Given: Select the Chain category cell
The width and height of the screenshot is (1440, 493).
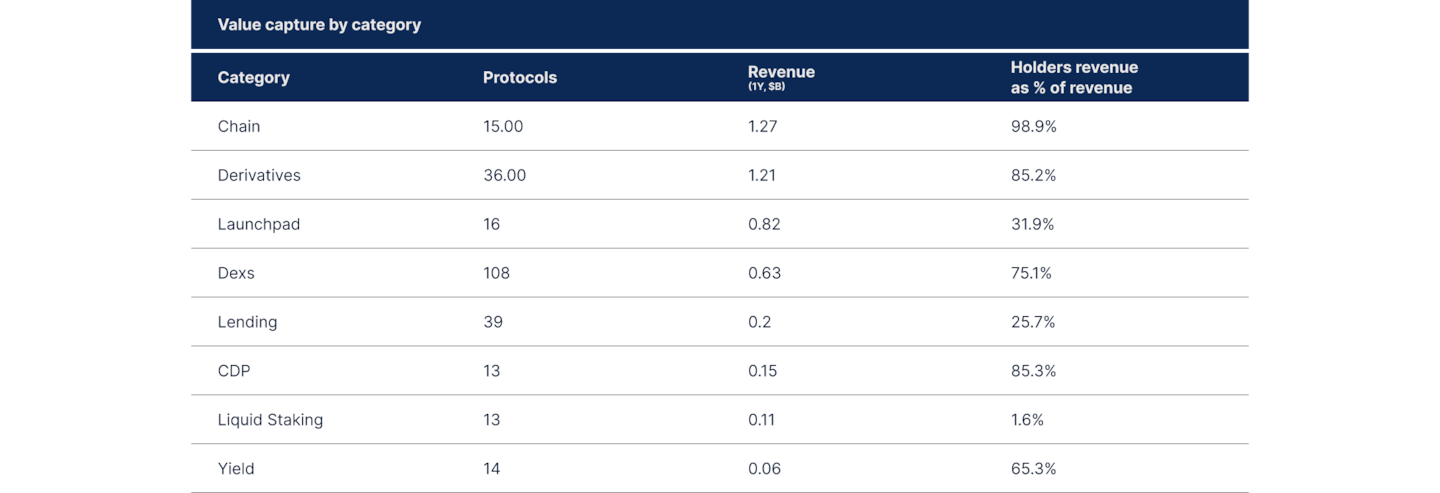Looking at the screenshot, I should click(x=239, y=127).
